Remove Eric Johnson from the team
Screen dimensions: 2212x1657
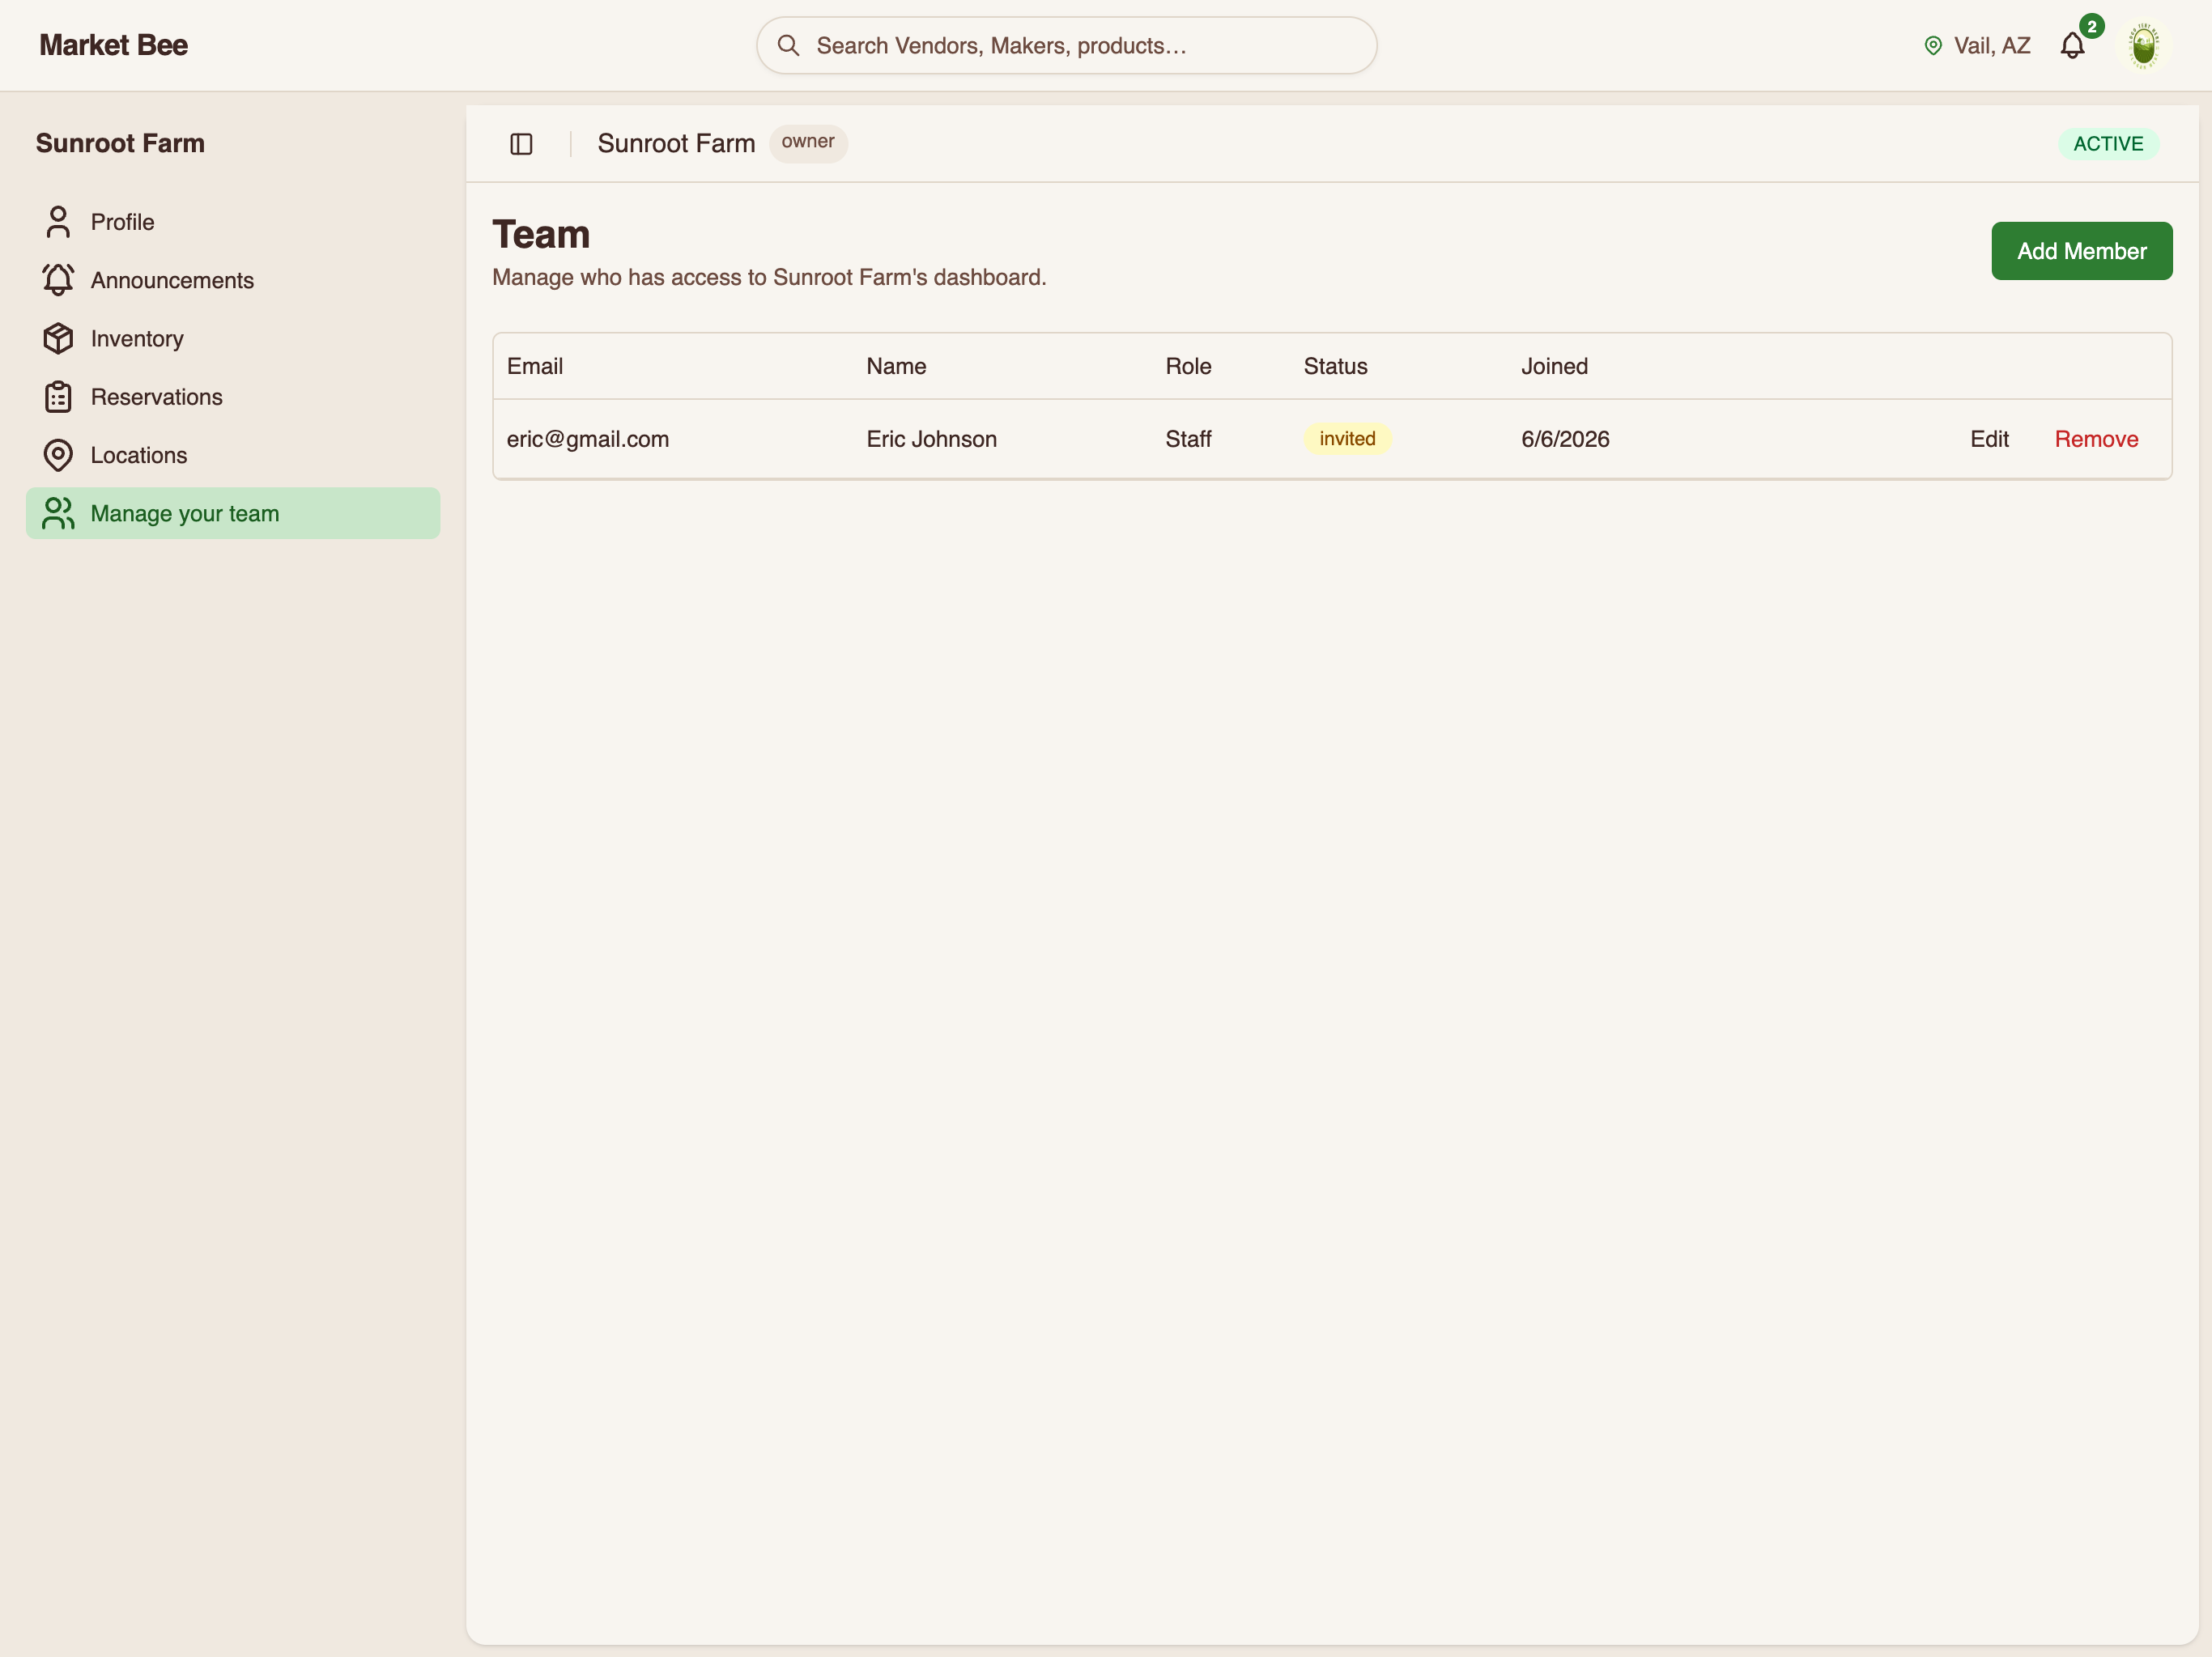click(x=2096, y=439)
